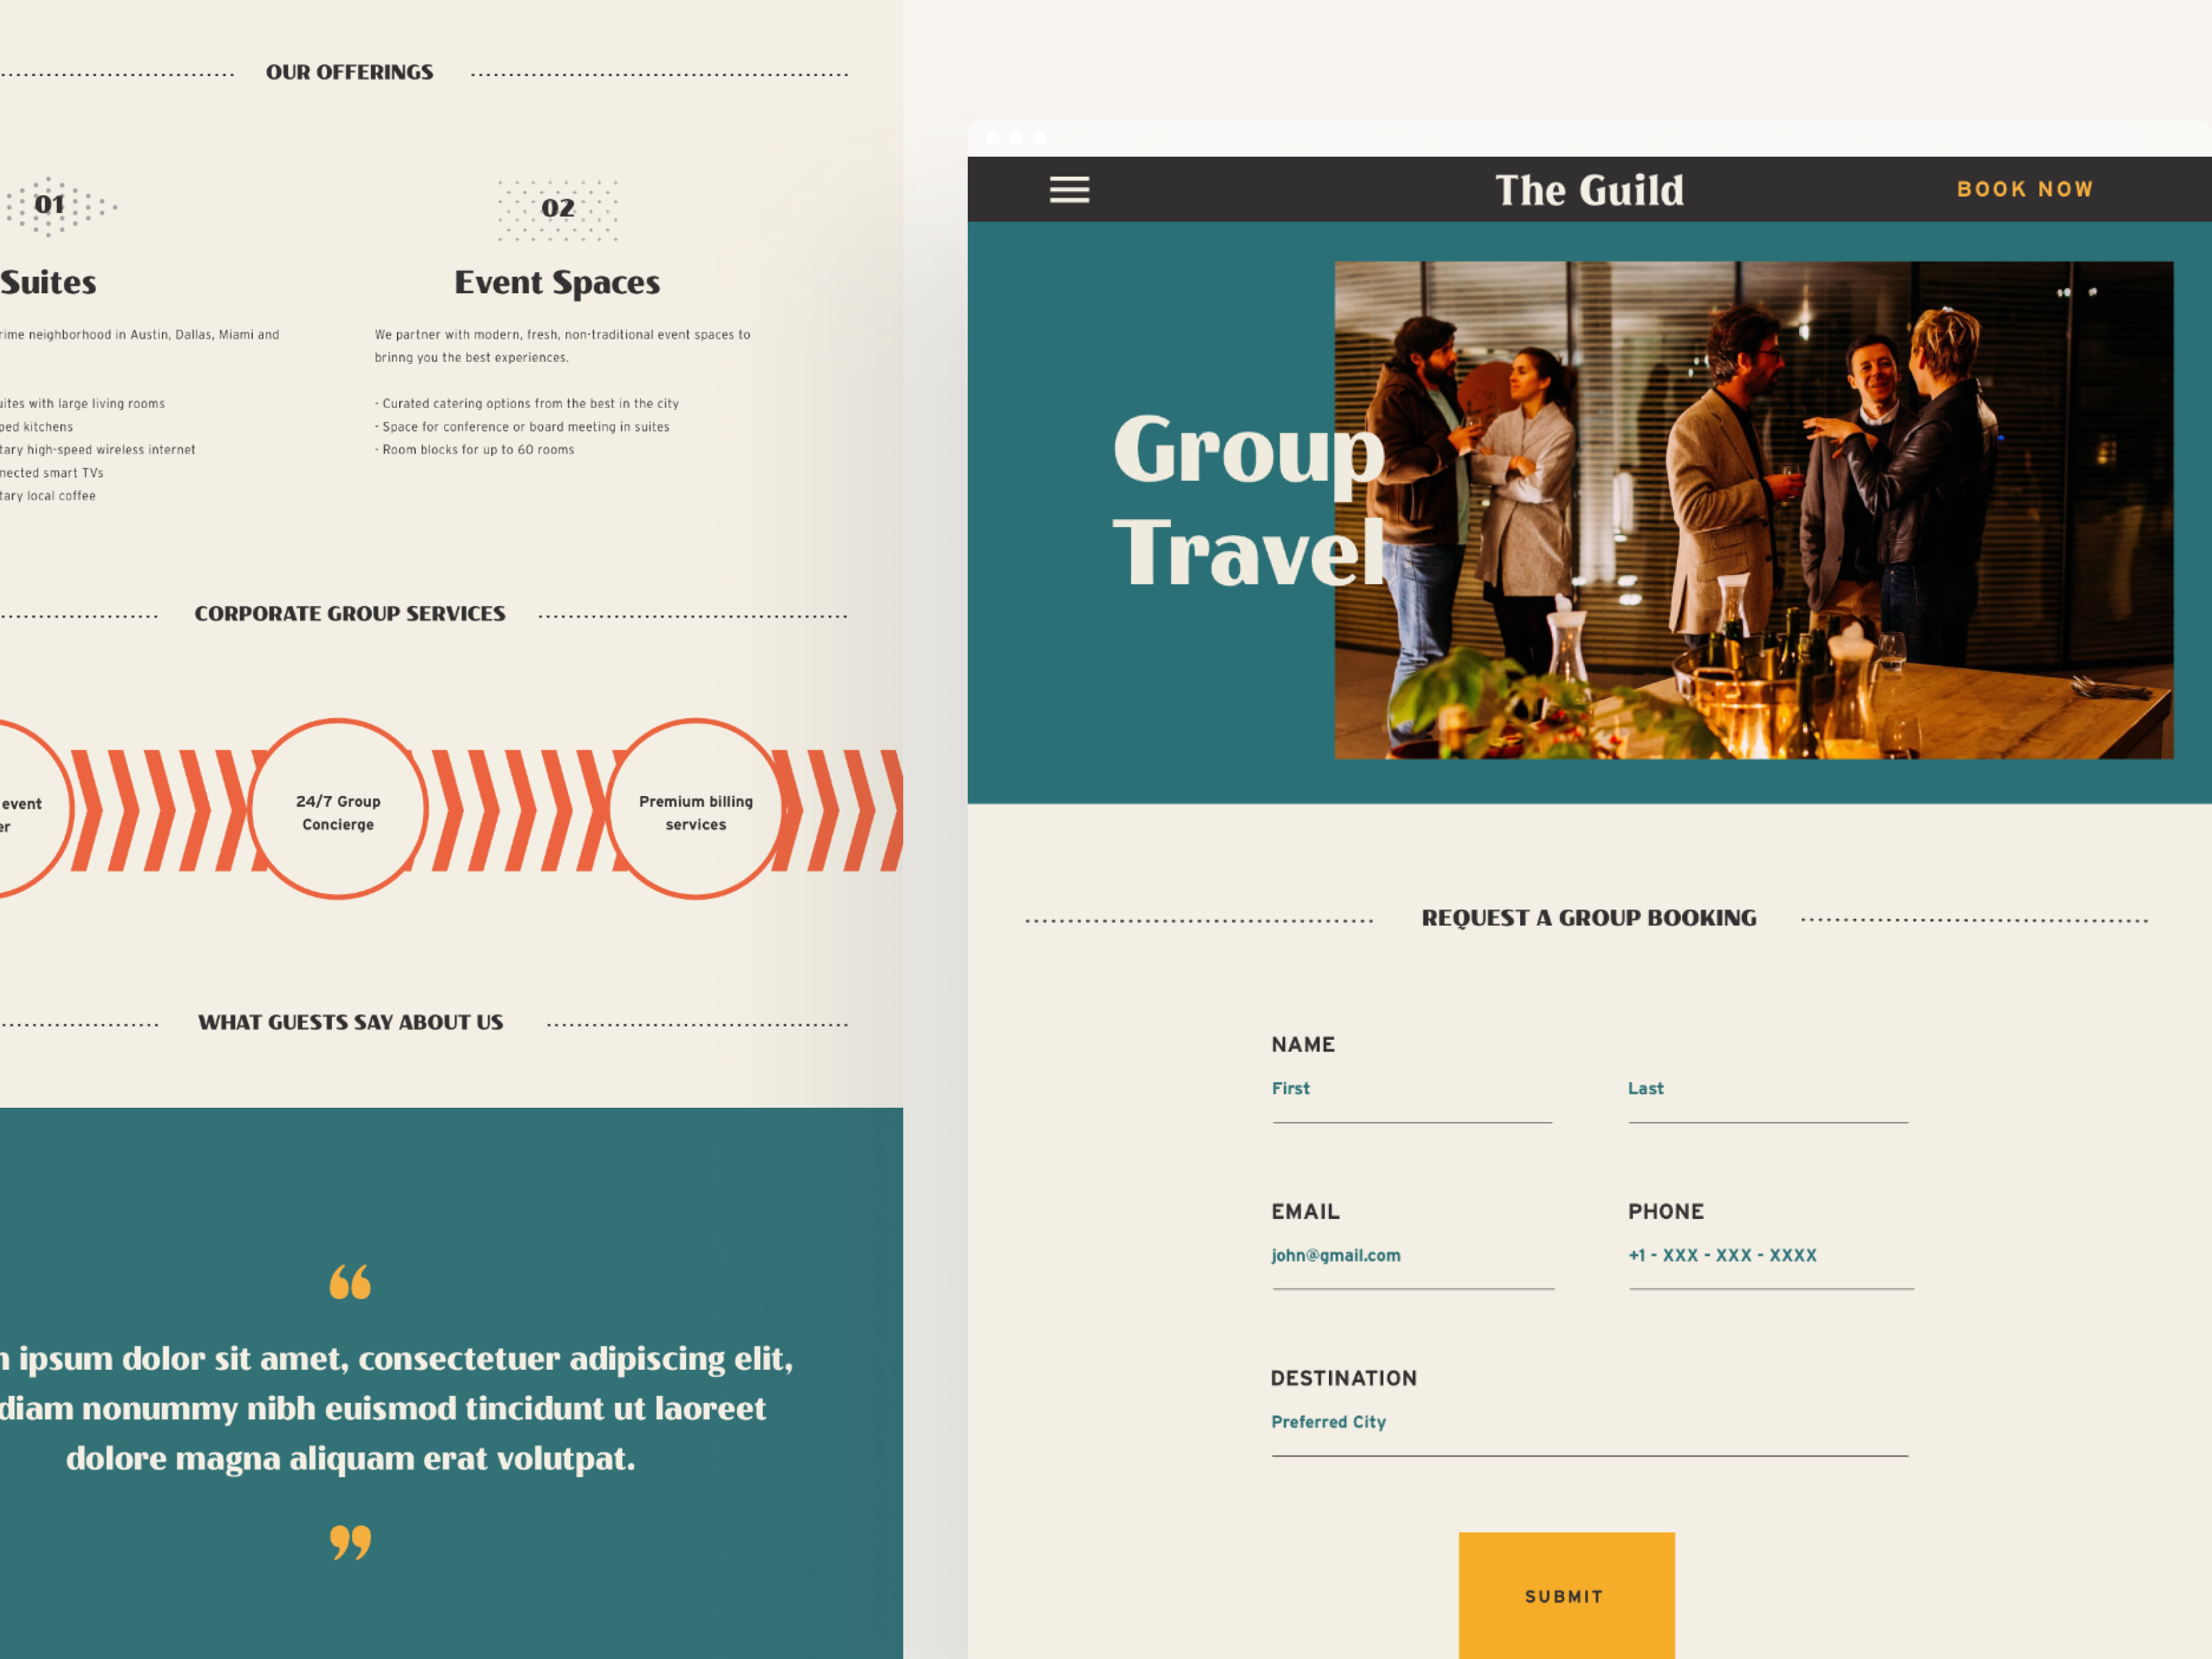Viewport: 2212px width, 1659px height.
Task: Select the 24/7 Group Concierge circle
Action: [x=338, y=811]
